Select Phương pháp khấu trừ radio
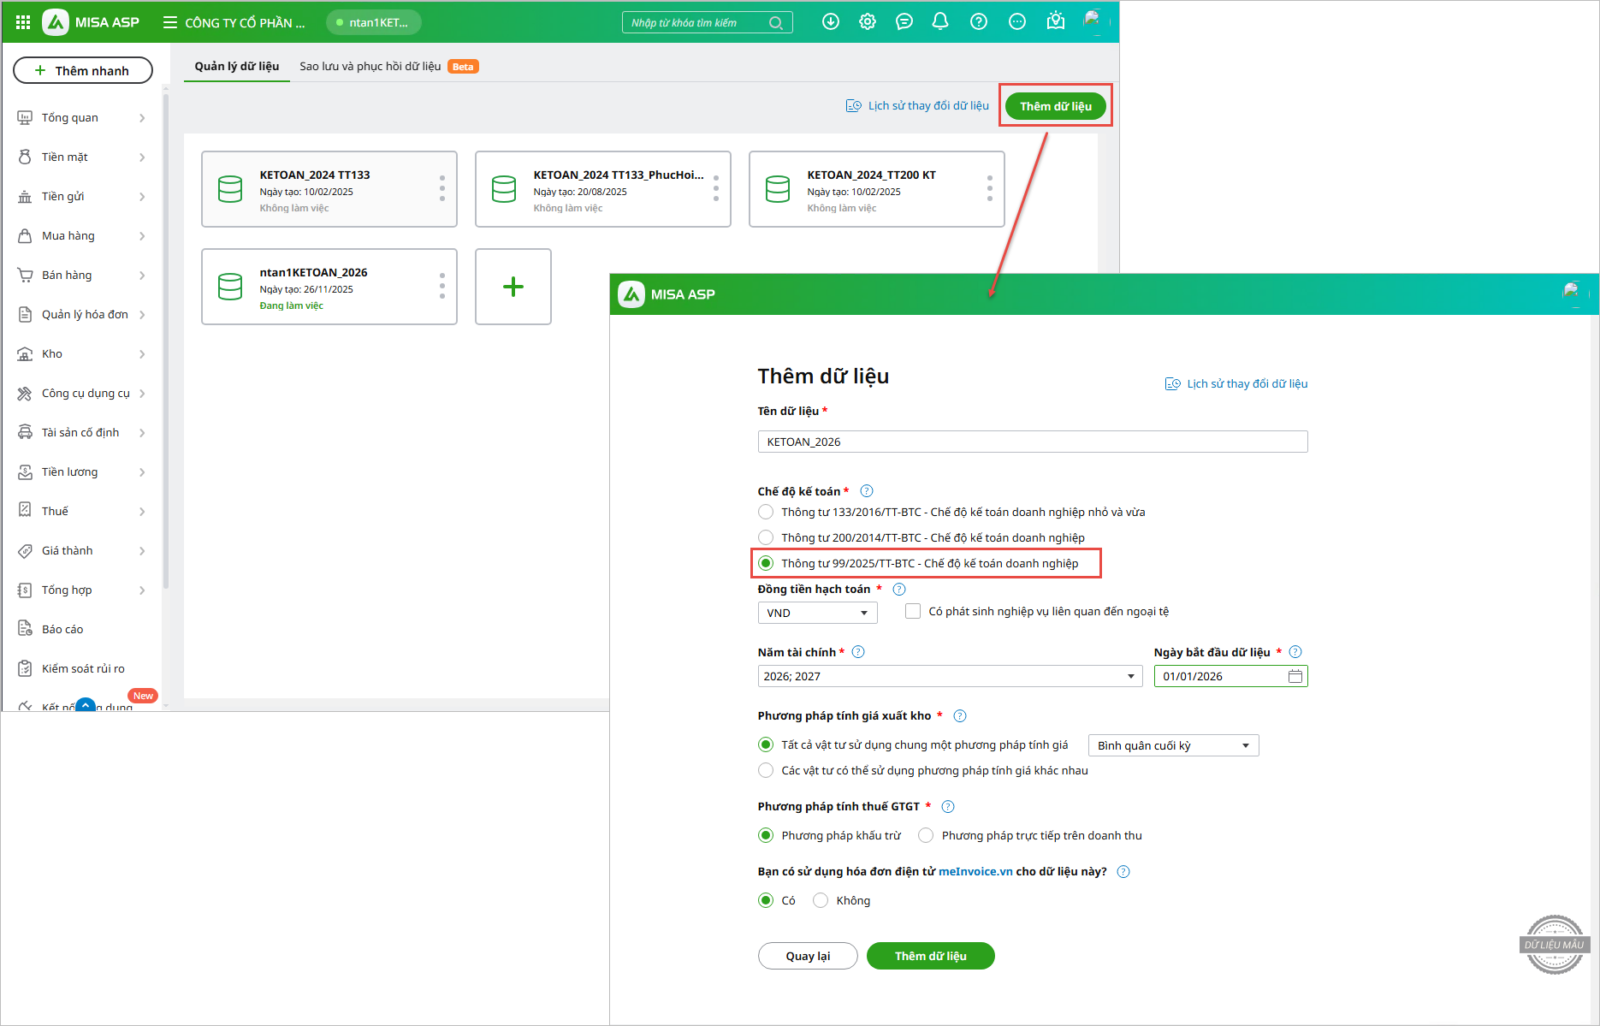The height and width of the screenshot is (1026, 1600). [766, 836]
